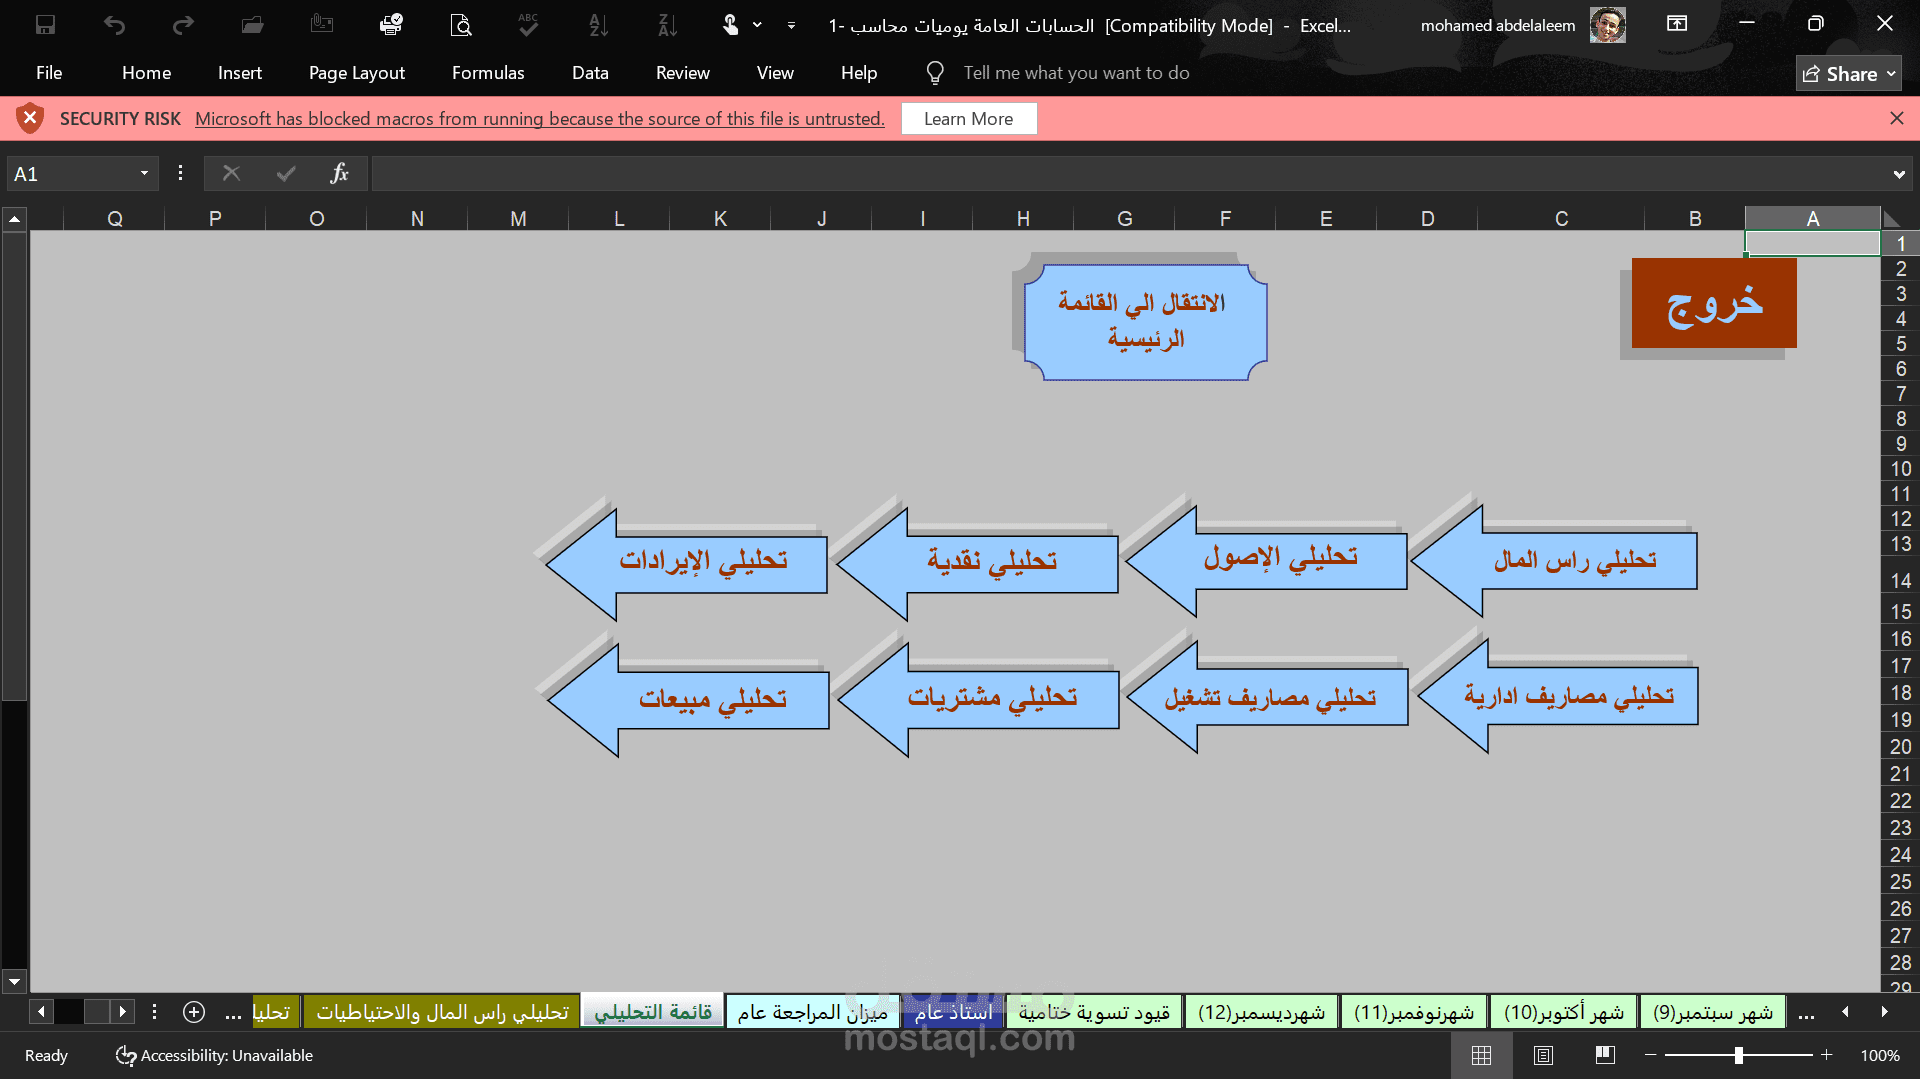The image size is (1920, 1080).
Task: Switch to the Insert ribbon tab
Action: [x=240, y=73]
